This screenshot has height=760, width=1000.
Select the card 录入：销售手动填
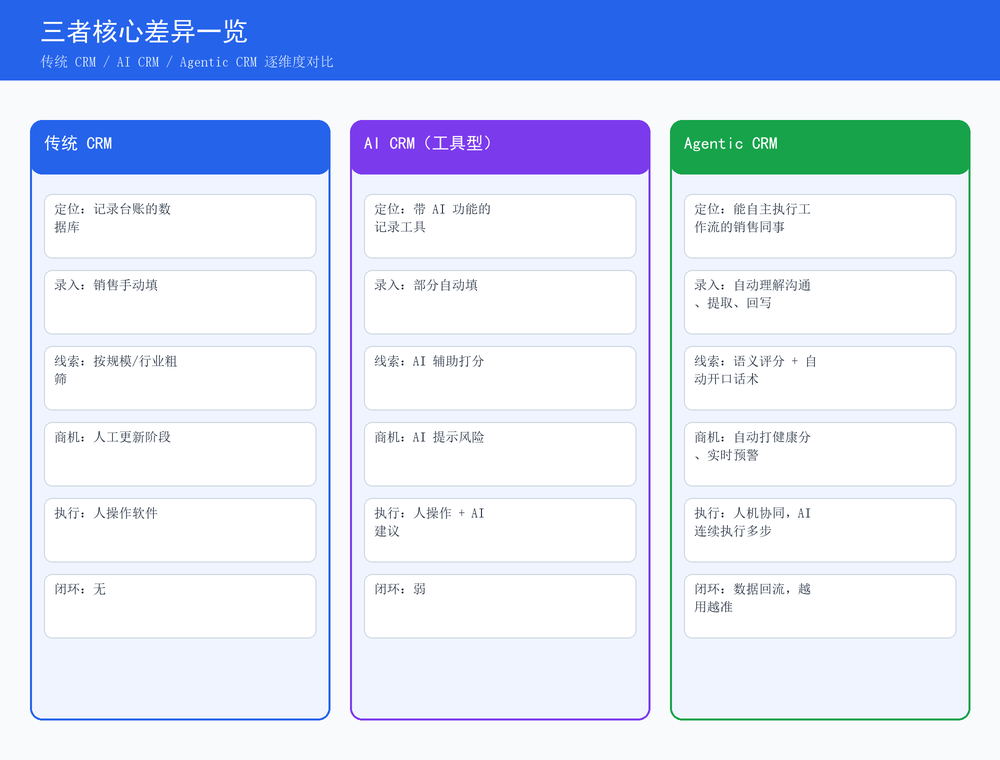[180, 302]
